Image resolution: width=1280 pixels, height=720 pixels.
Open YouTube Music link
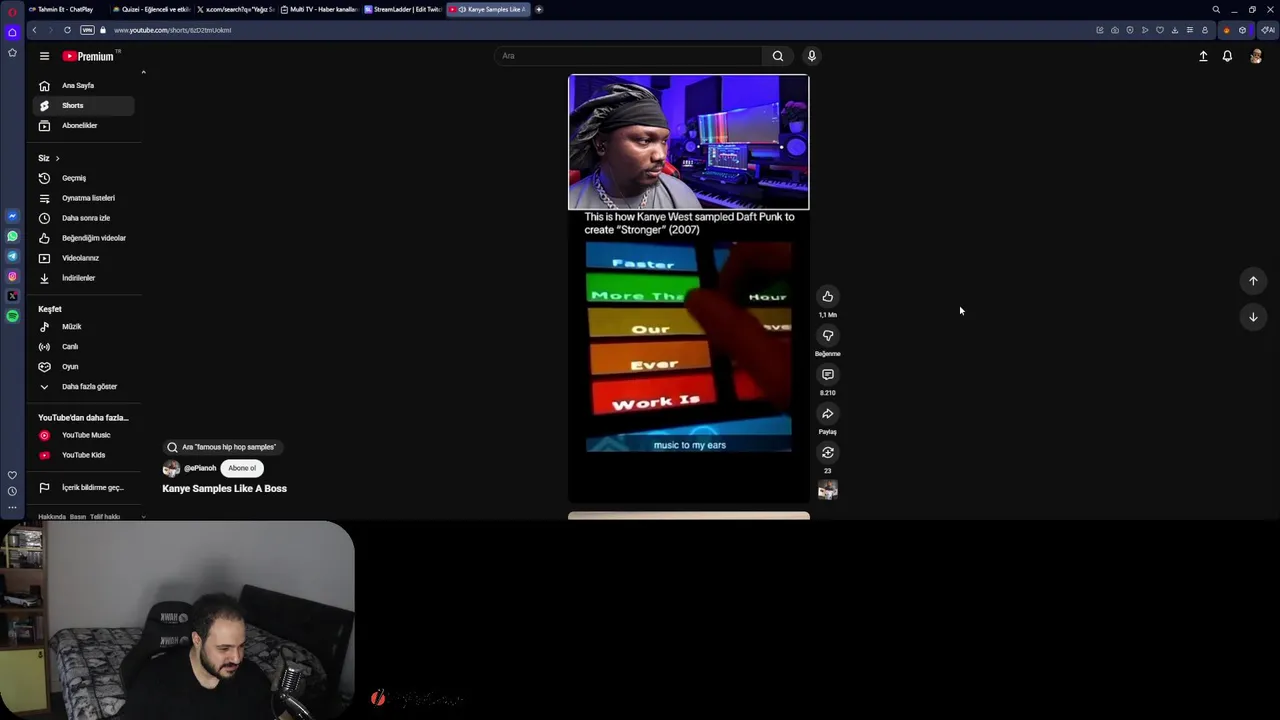pos(83,435)
